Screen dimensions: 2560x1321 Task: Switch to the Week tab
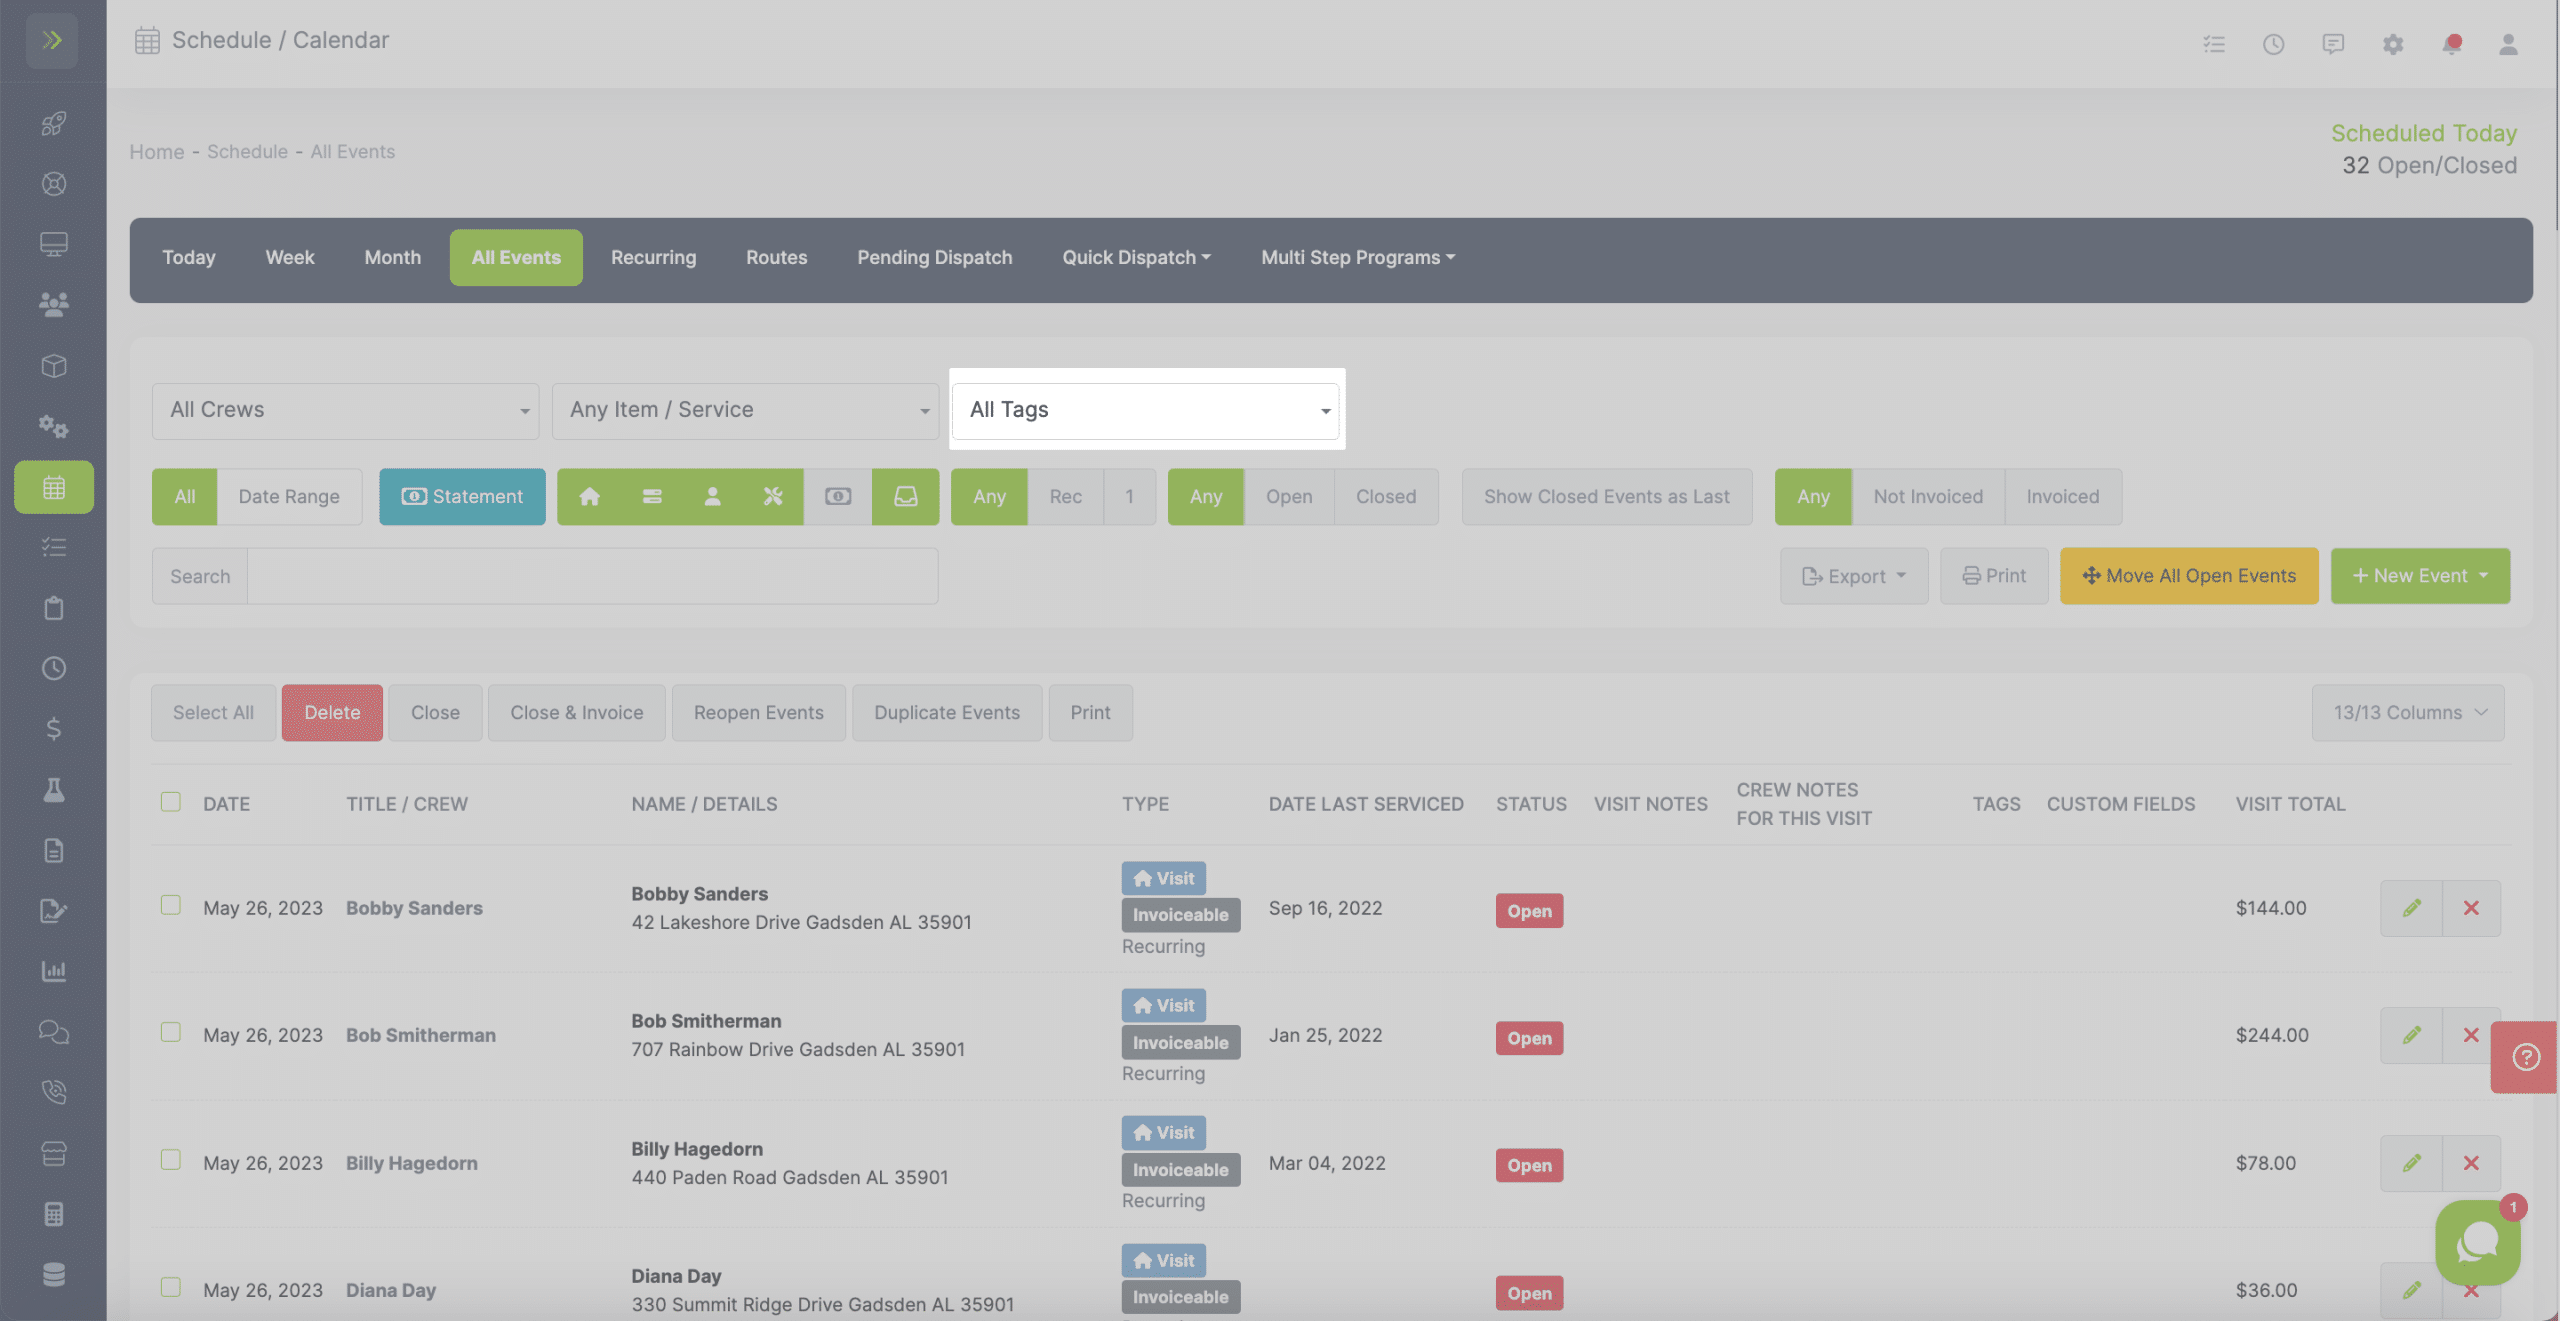coord(290,258)
